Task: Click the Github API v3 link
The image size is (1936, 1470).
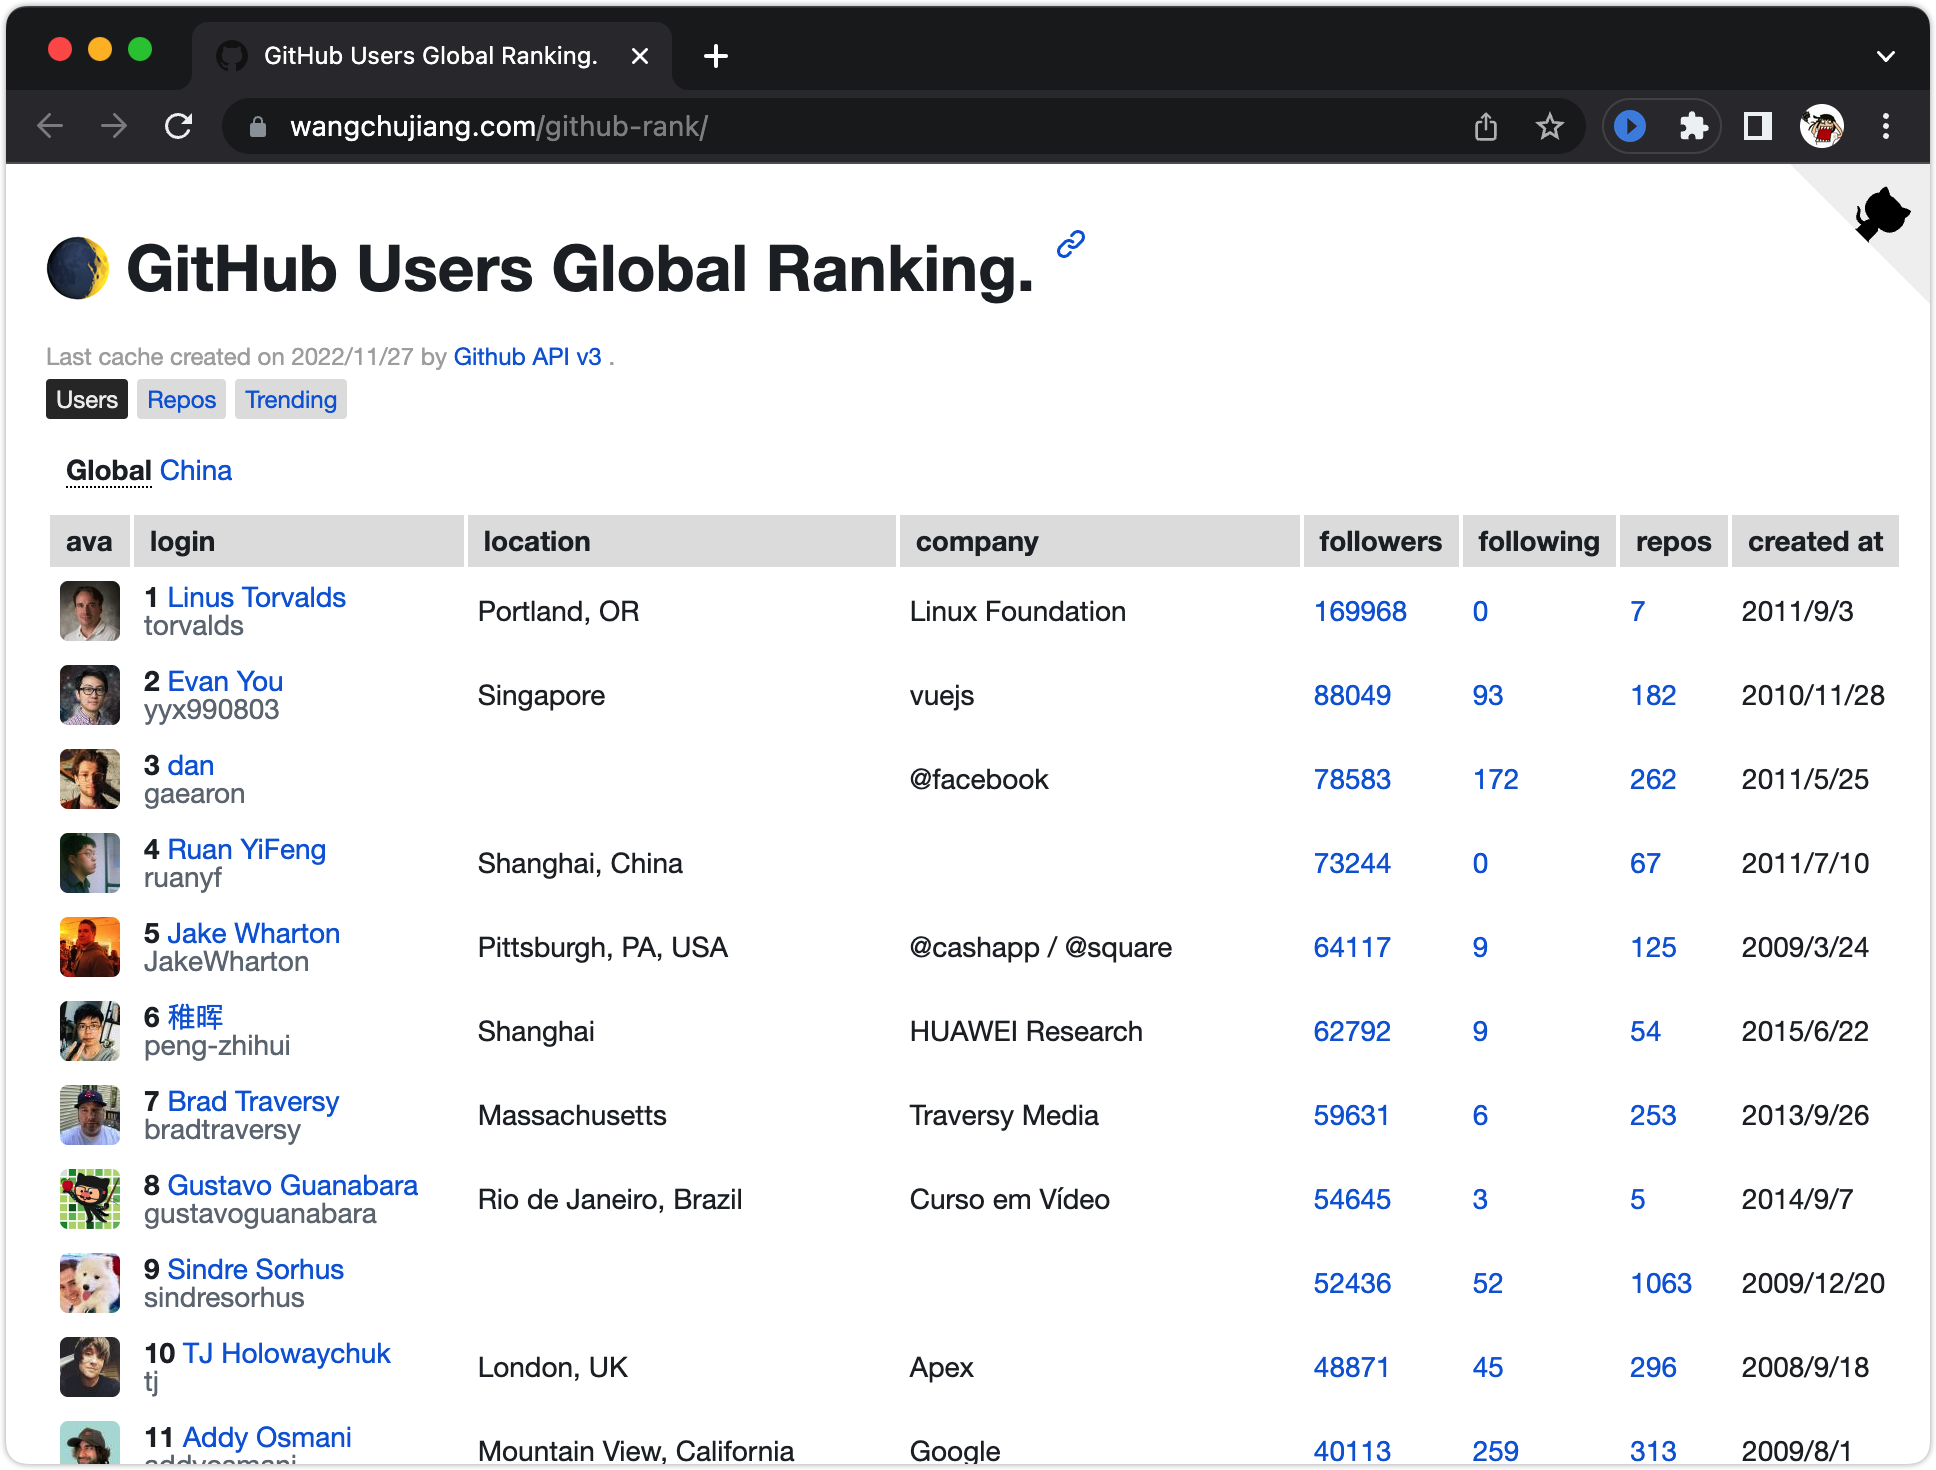Action: point(526,354)
